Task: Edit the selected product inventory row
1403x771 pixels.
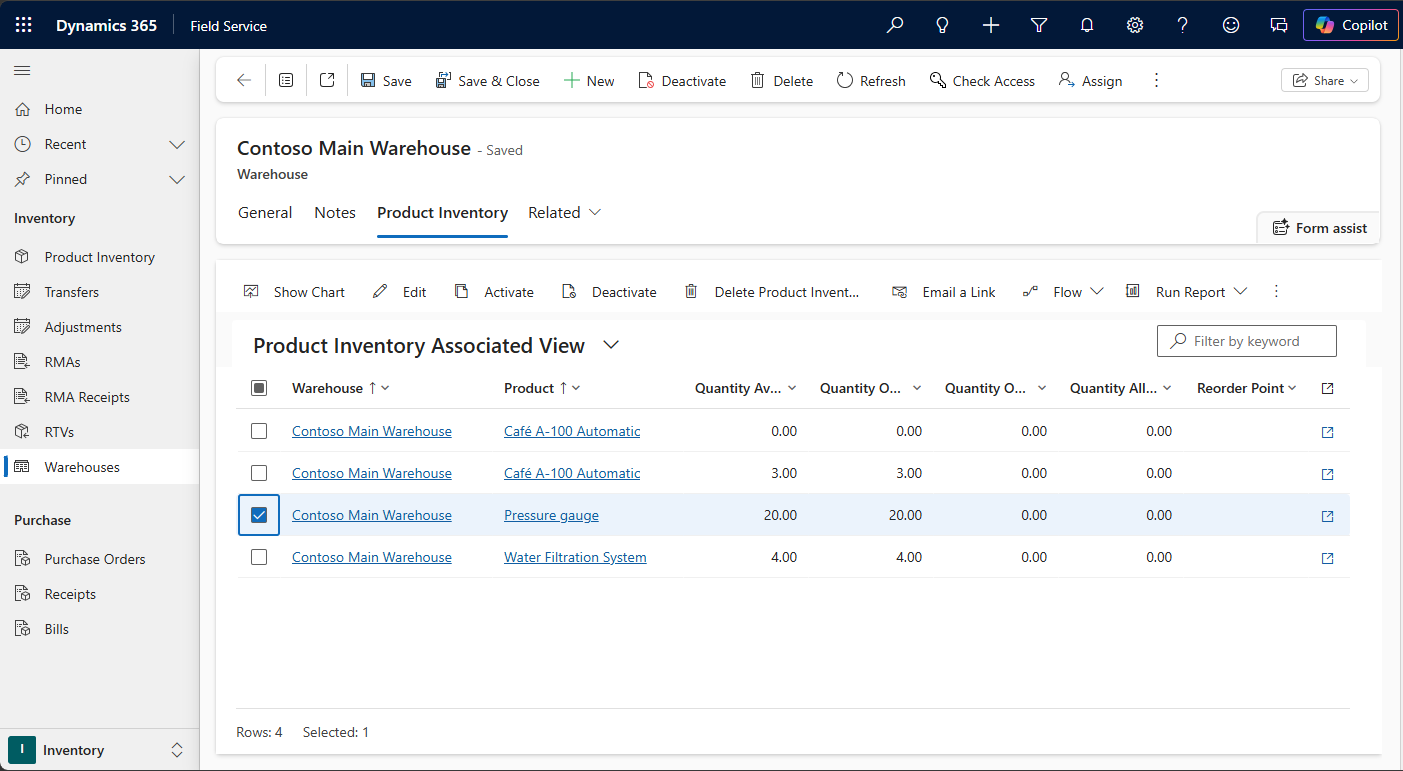Action: click(x=399, y=292)
